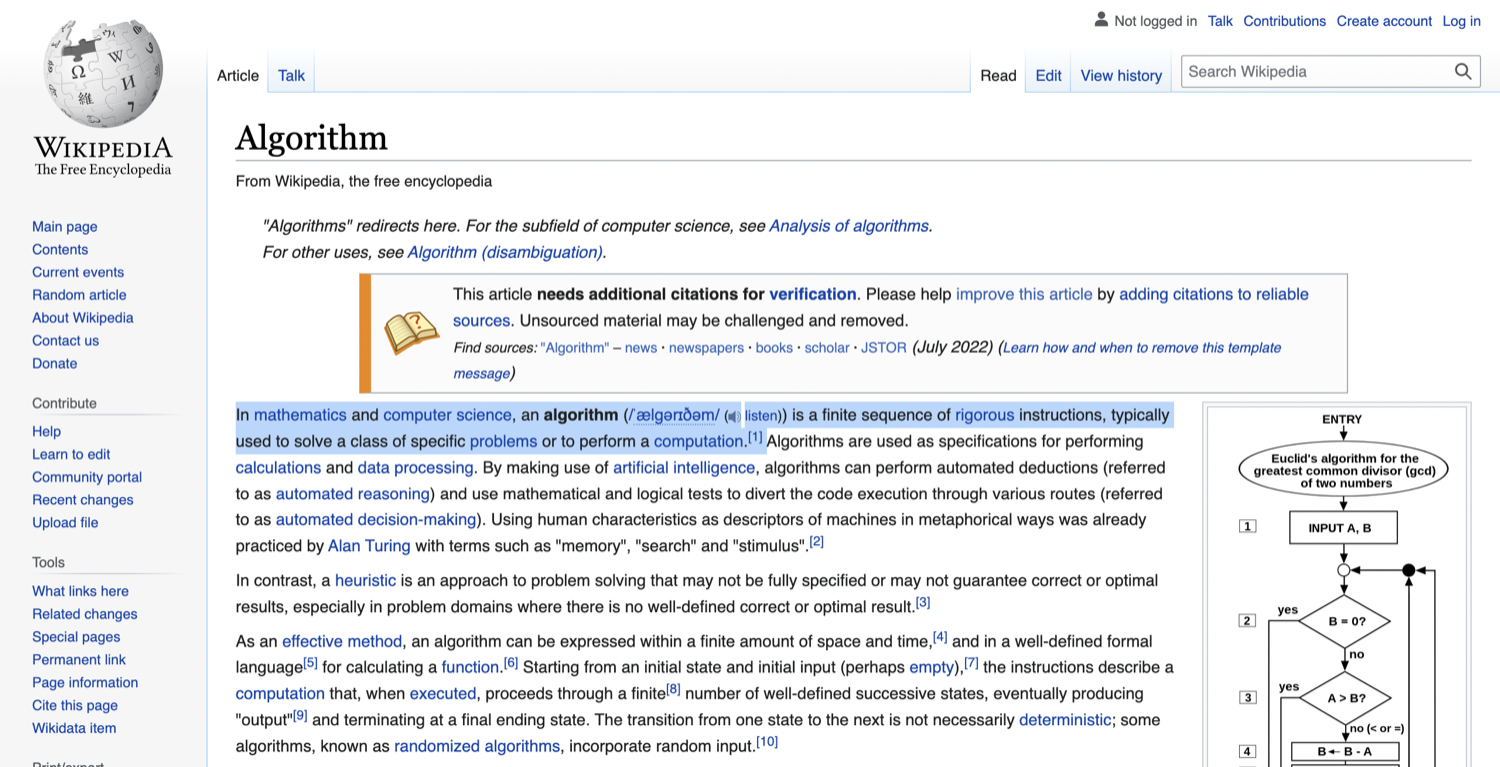Follow the Algorithm (disambiguation) link

click(505, 252)
